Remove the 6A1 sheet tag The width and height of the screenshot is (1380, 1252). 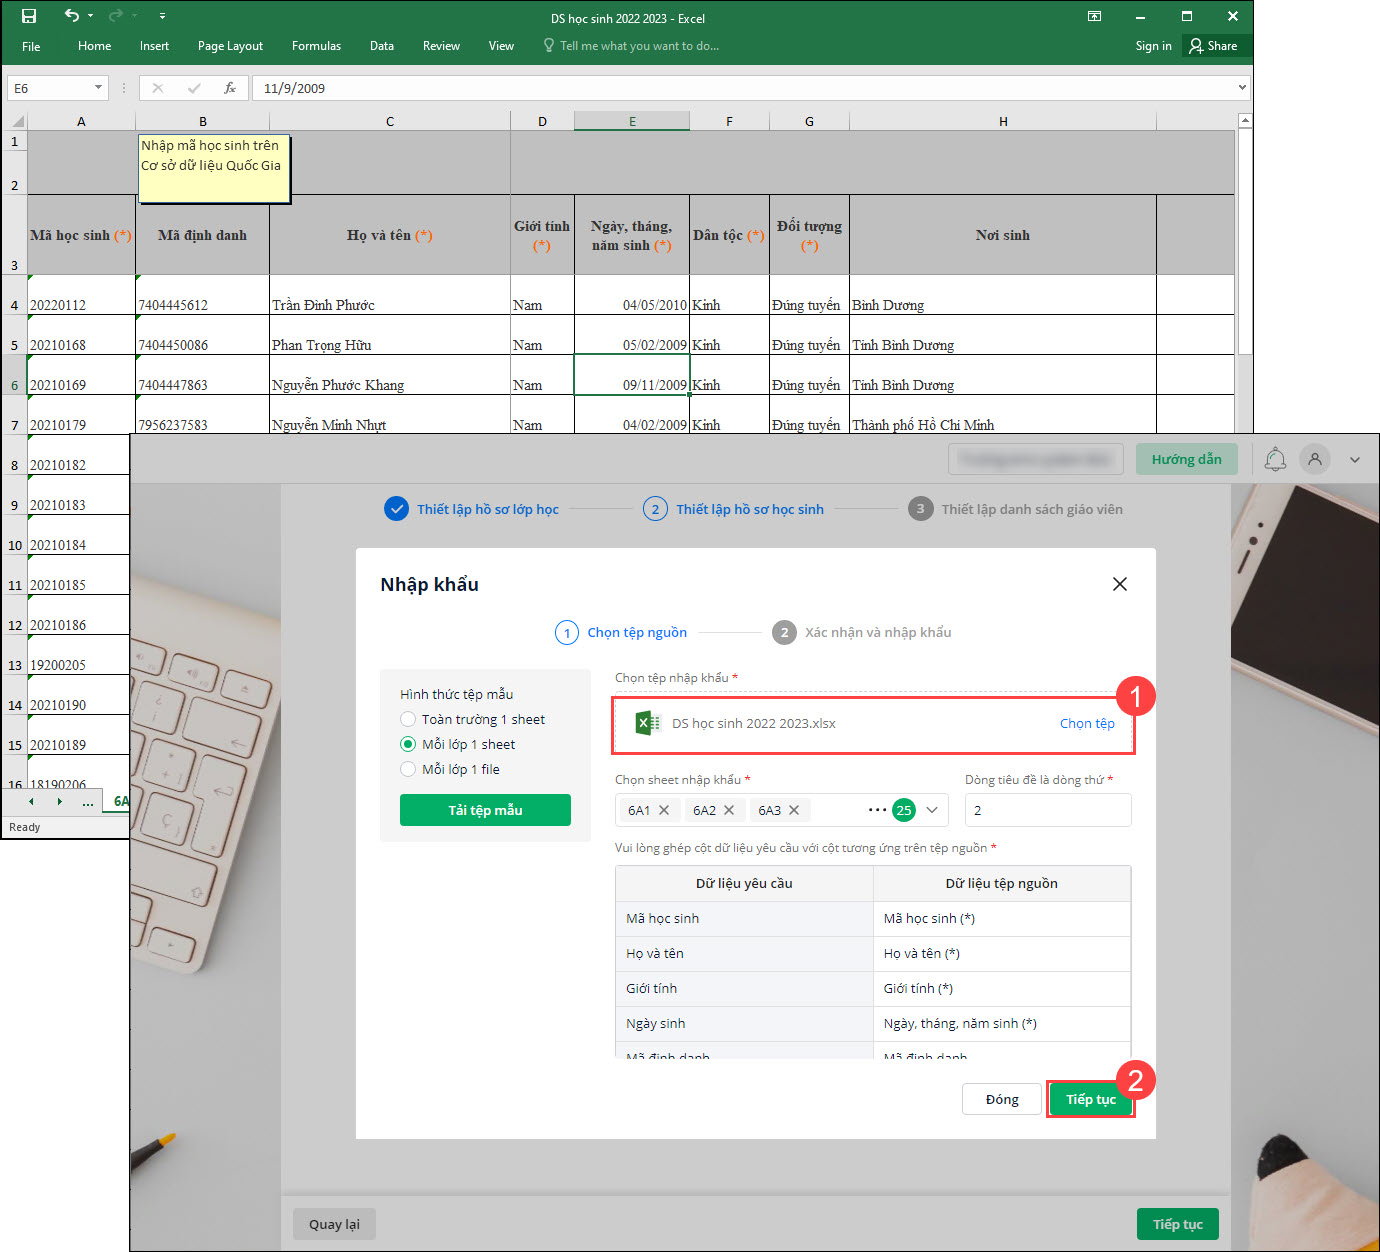[664, 810]
